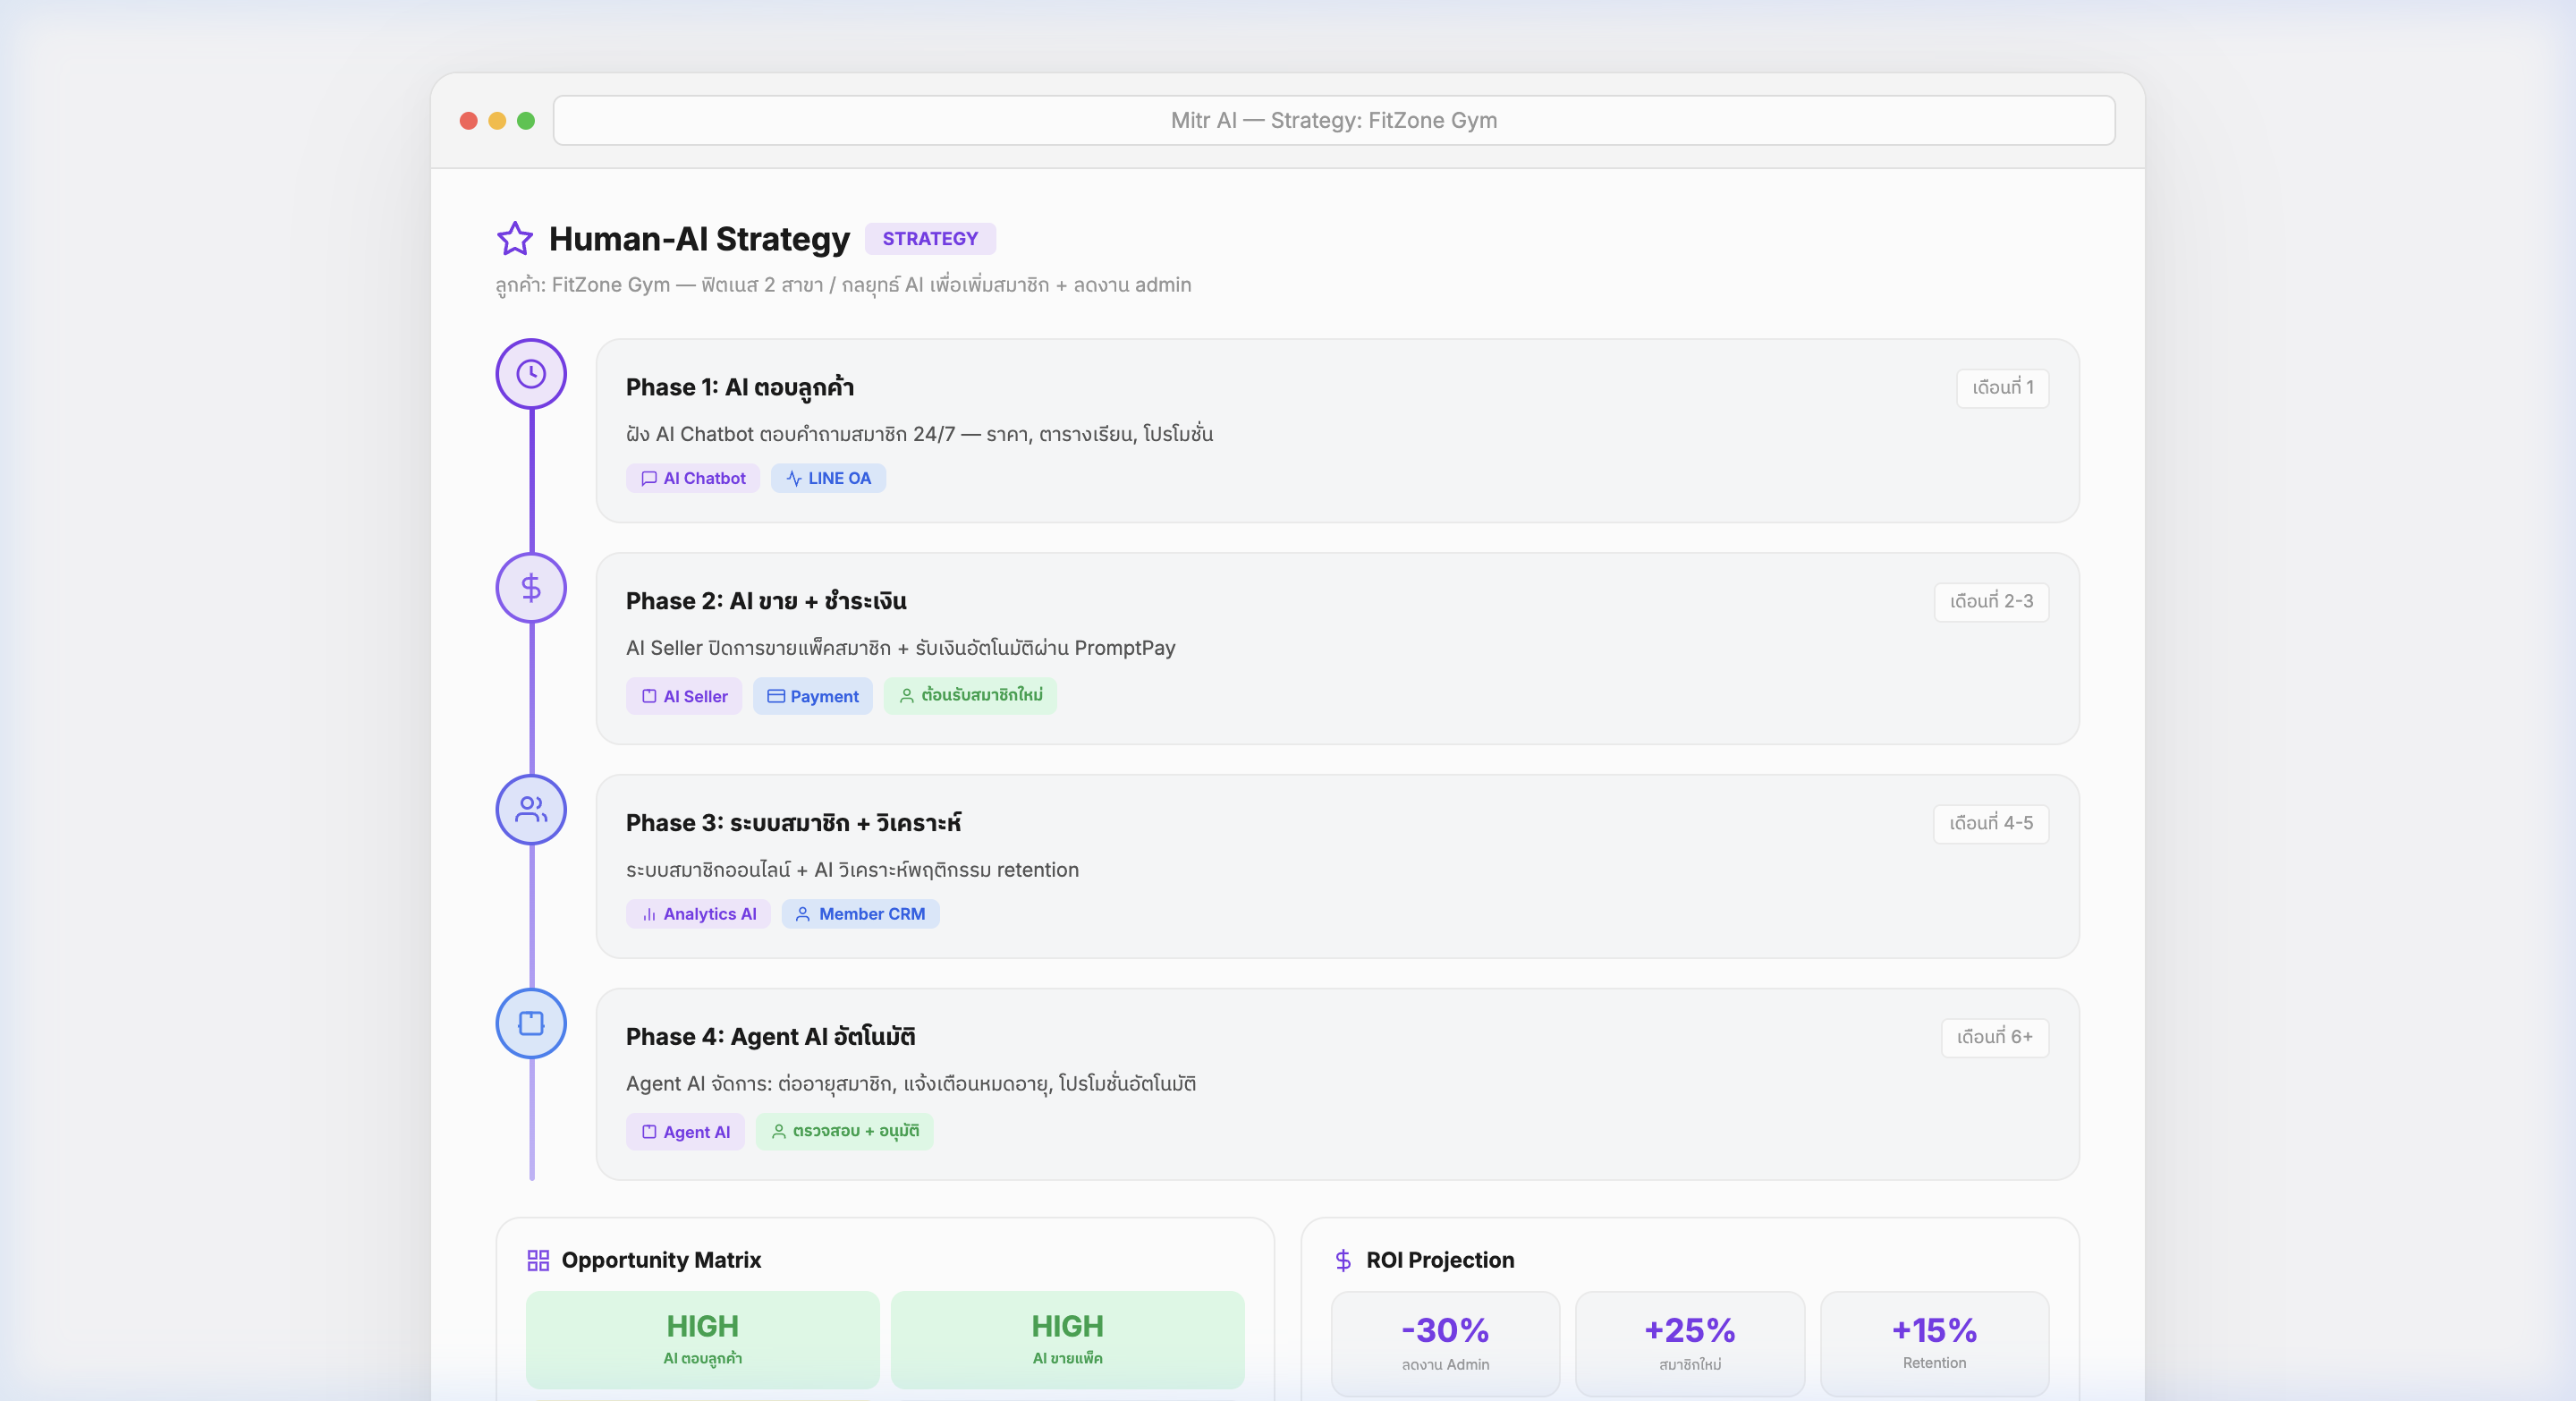The height and width of the screenshot is (1401, 2576).
Task: Click the เดือนที่ 2-3 badge on Phase 2
Action: 1990,601
